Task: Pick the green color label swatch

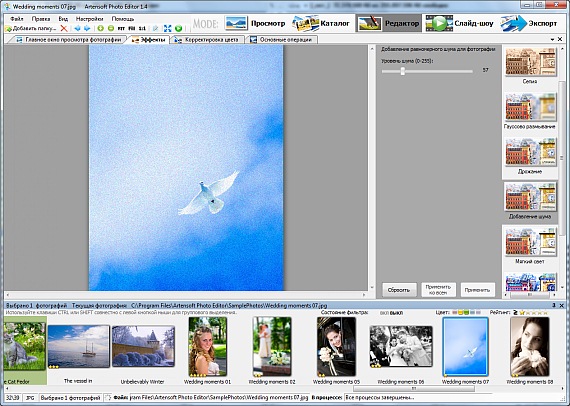Action: (466, 312)
